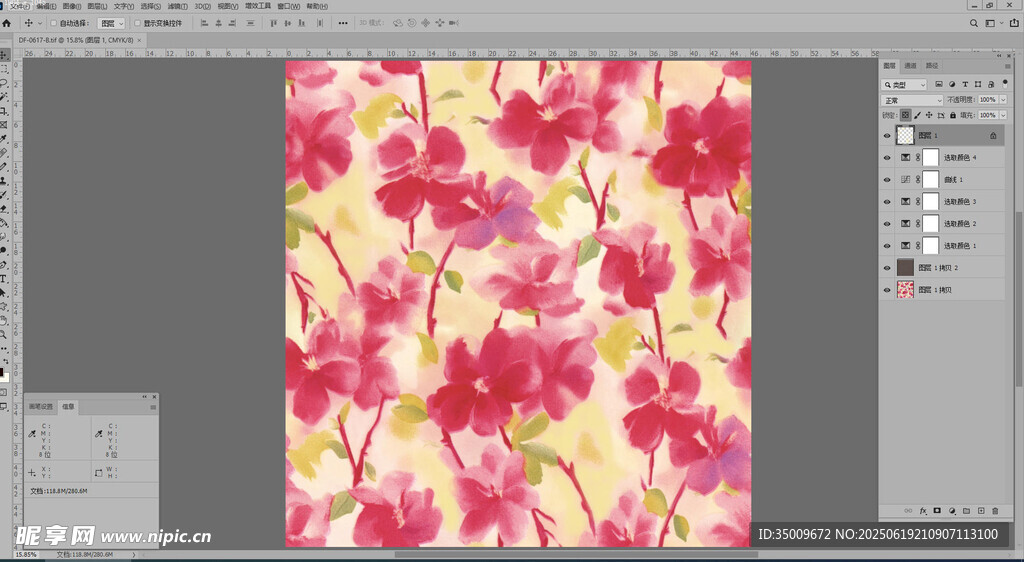Hide the 图层 1 拷贝 2 layer
Viewport: 1024px width, 562px height.
coord(887,268)
